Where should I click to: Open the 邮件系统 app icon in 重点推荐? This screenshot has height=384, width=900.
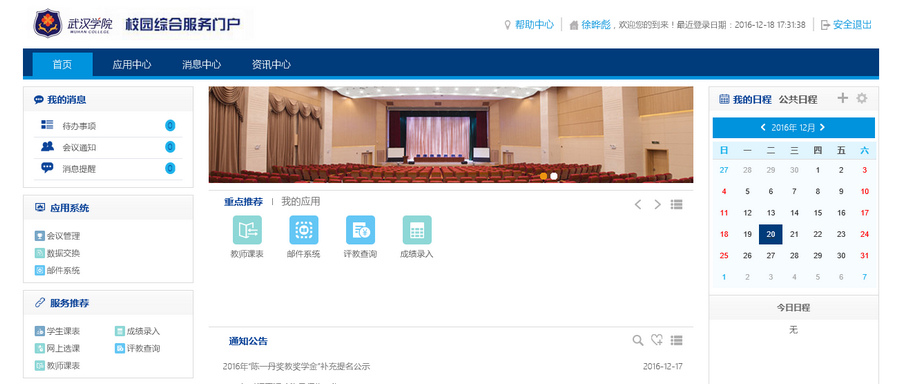coord(304,230)
